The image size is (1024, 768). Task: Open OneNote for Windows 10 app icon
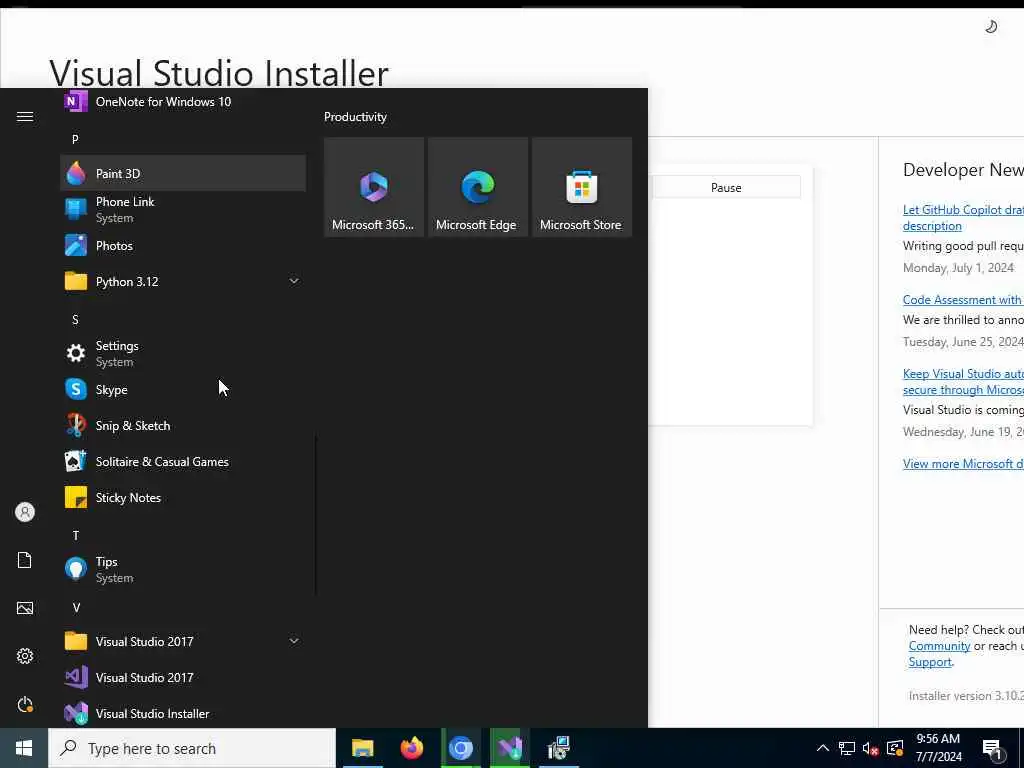pos(76,101)
